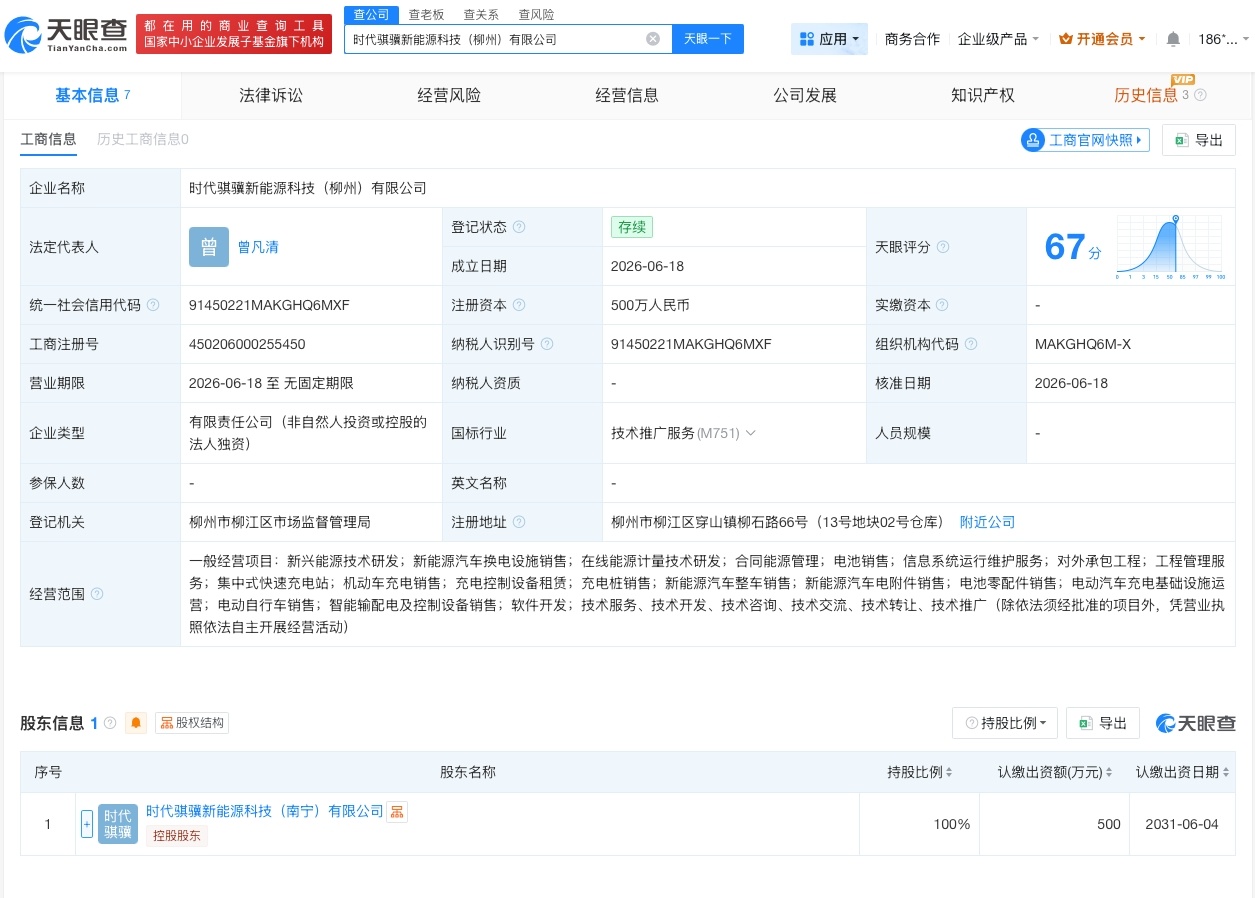This screenshot has width=1255, height=898.
Task: Open legal representative 曾凡清 link
Action: 258,247
